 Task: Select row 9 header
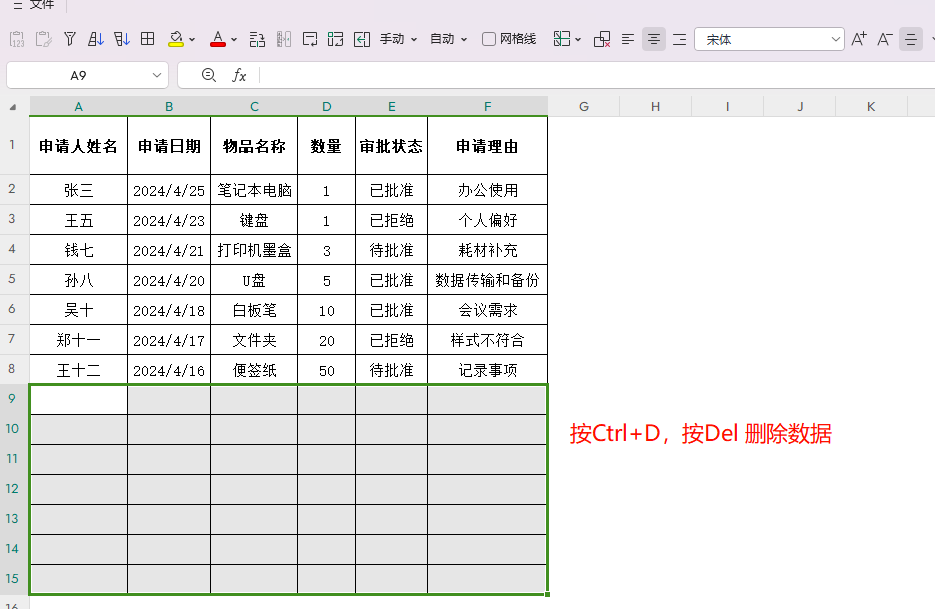tap(12, 398)
